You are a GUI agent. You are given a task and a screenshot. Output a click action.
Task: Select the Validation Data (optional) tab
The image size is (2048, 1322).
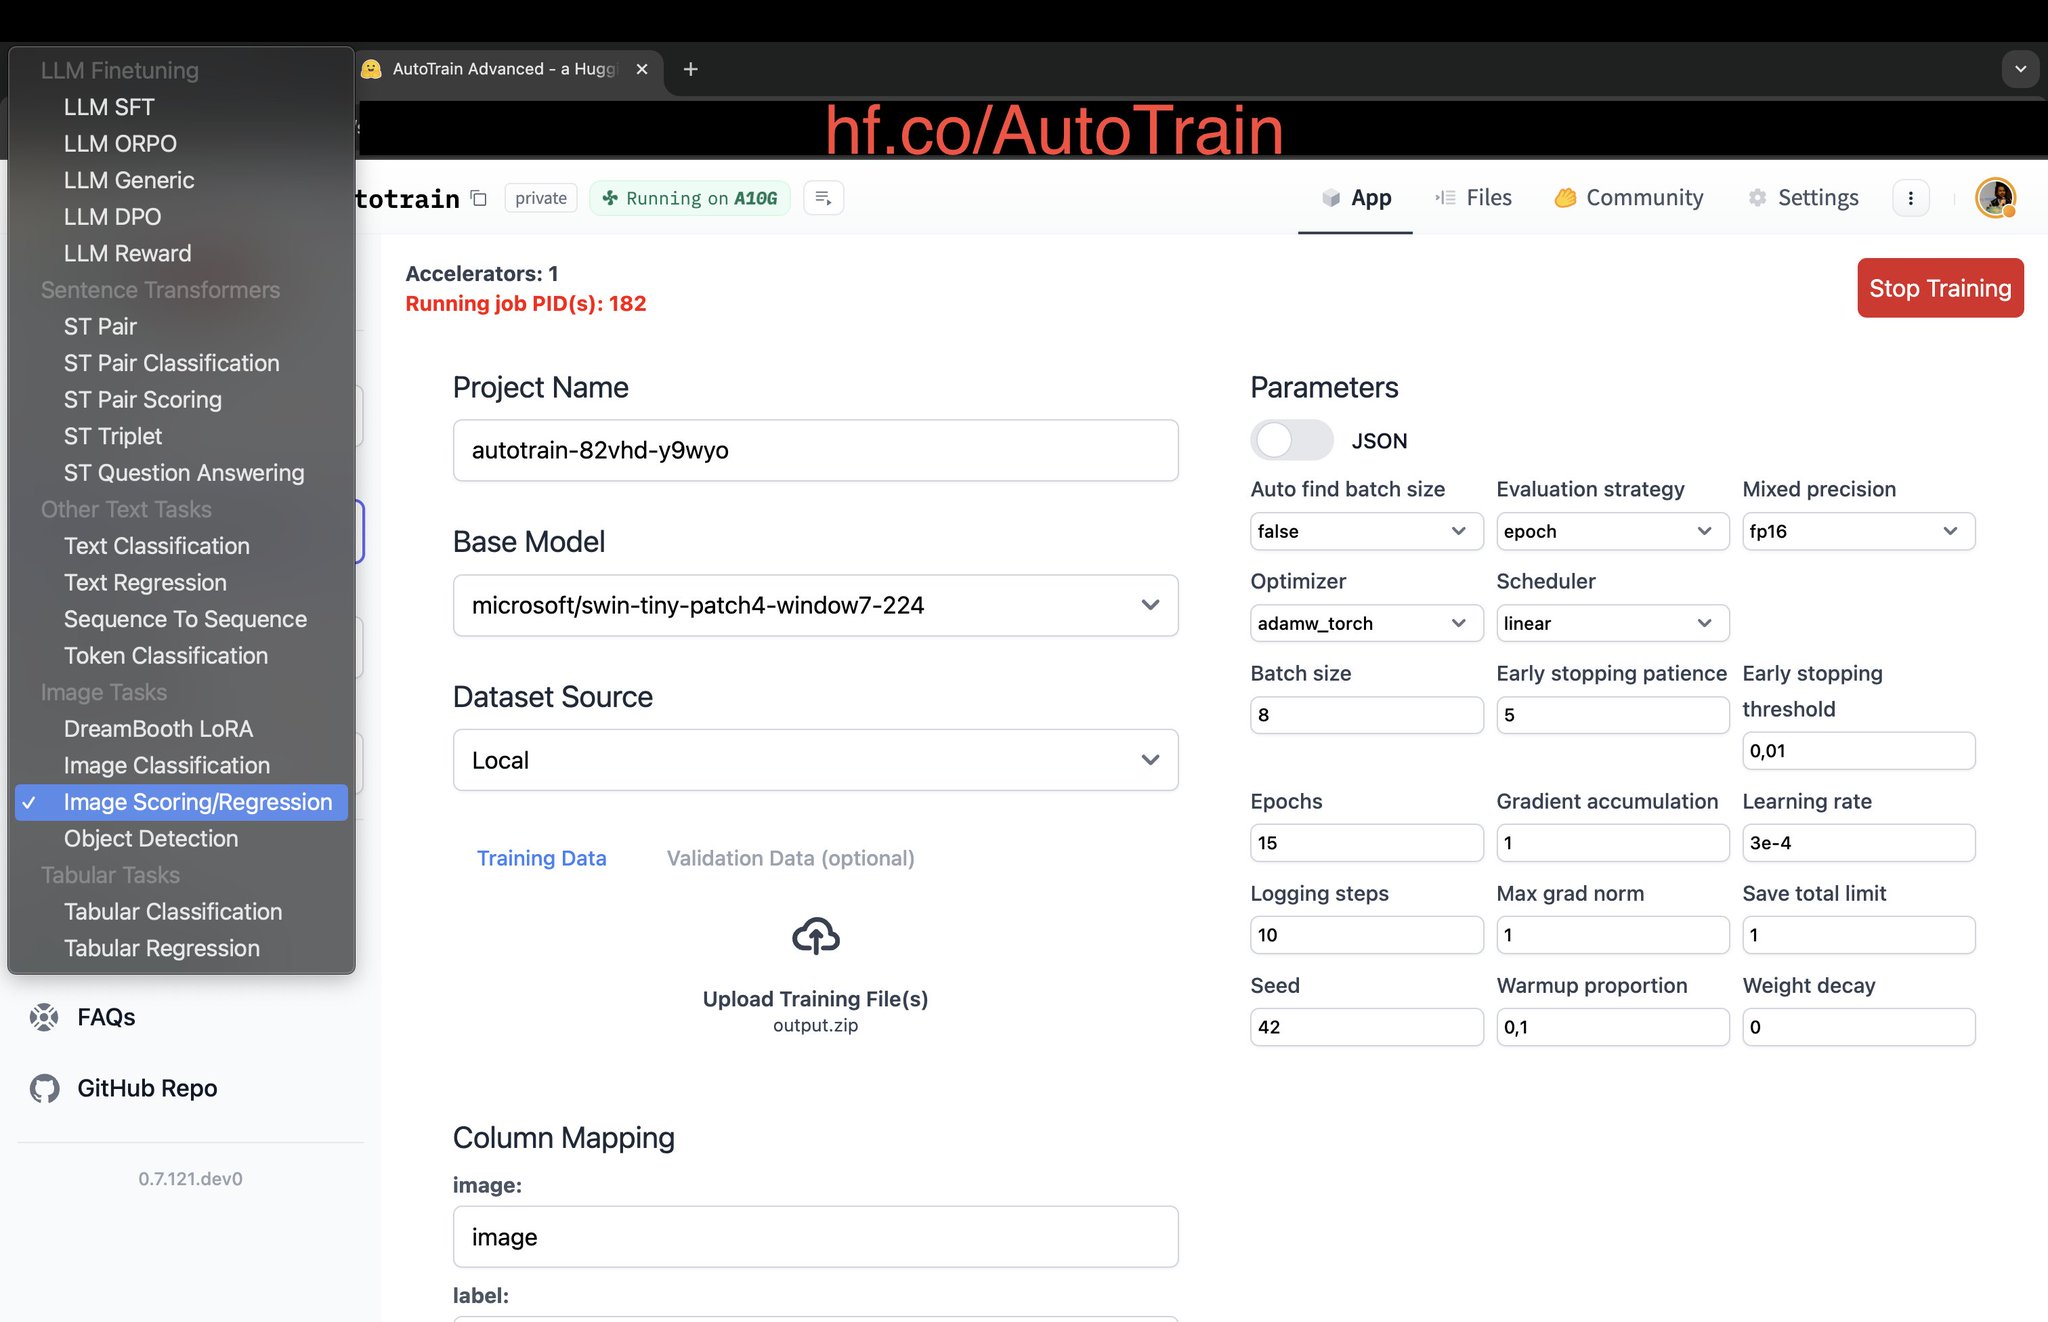click(790, 858)
